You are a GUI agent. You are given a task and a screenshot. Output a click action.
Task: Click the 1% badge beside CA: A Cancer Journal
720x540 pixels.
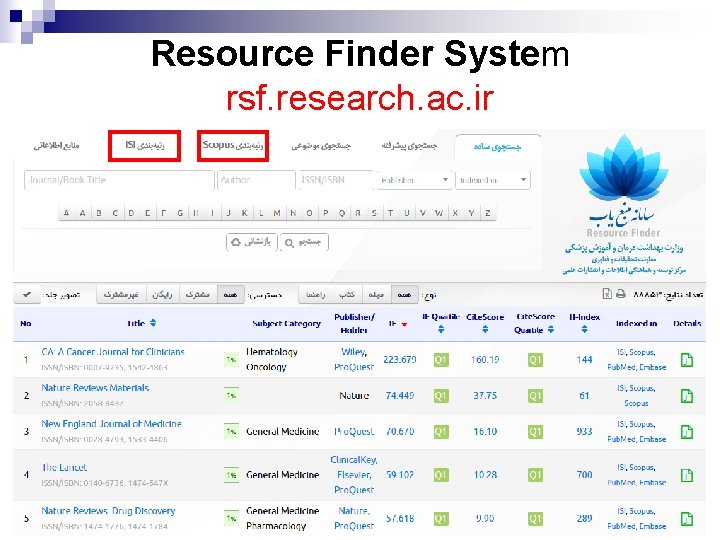coord(231,360)
